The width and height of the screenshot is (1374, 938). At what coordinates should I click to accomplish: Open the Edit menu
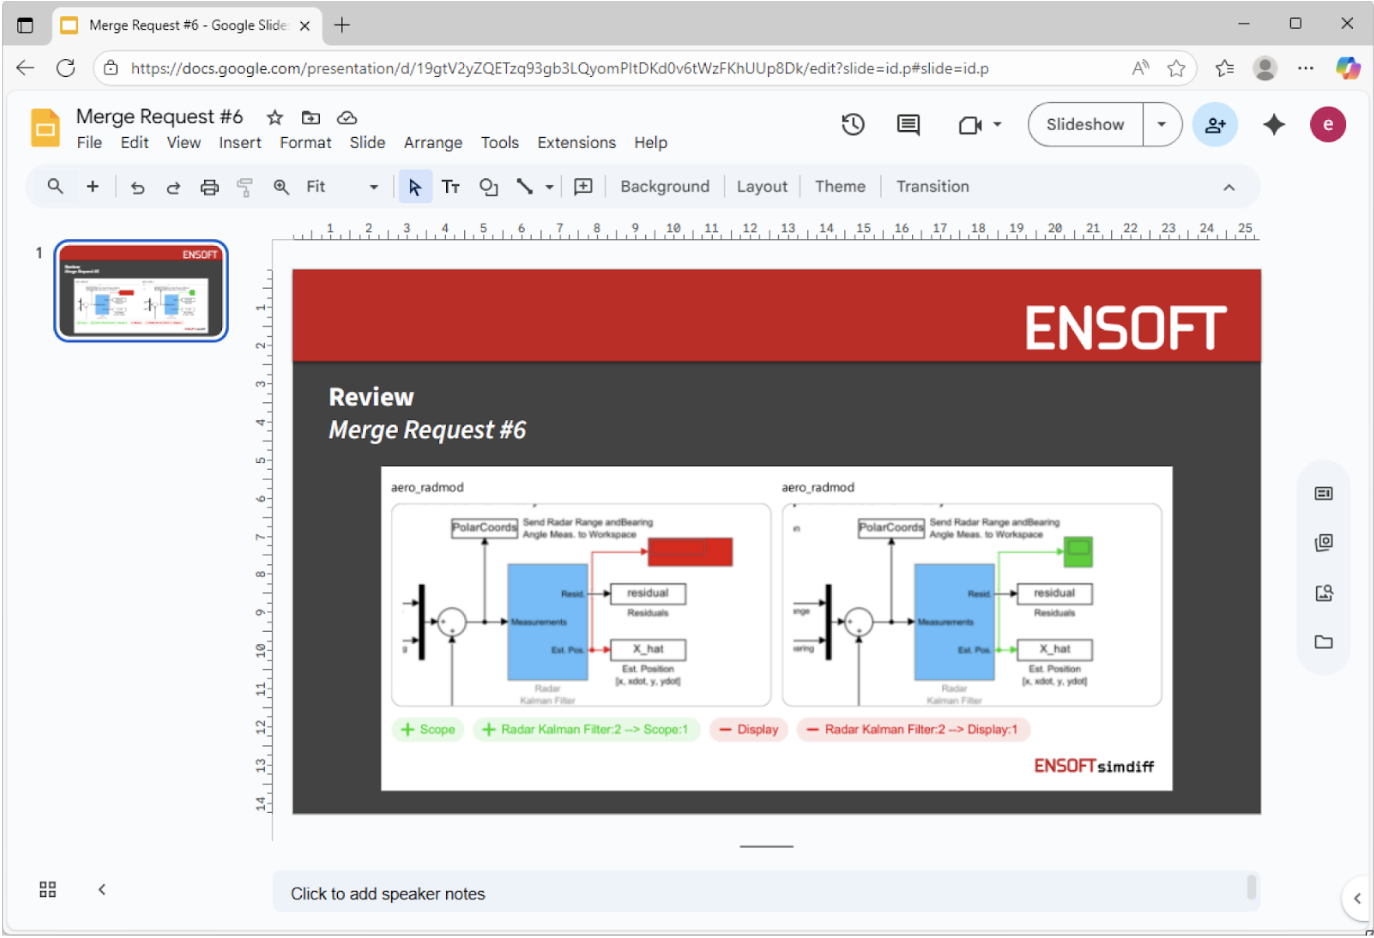135,143
